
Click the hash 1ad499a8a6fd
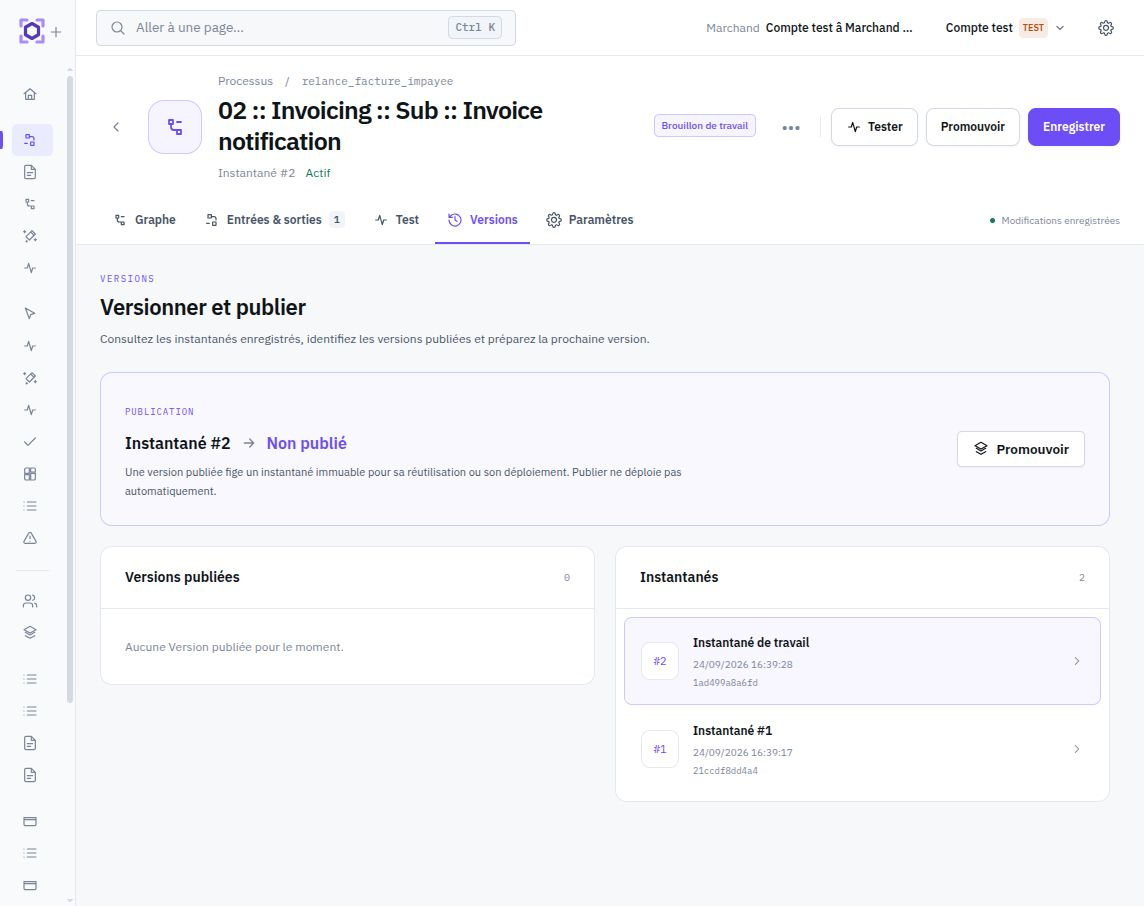725,683
